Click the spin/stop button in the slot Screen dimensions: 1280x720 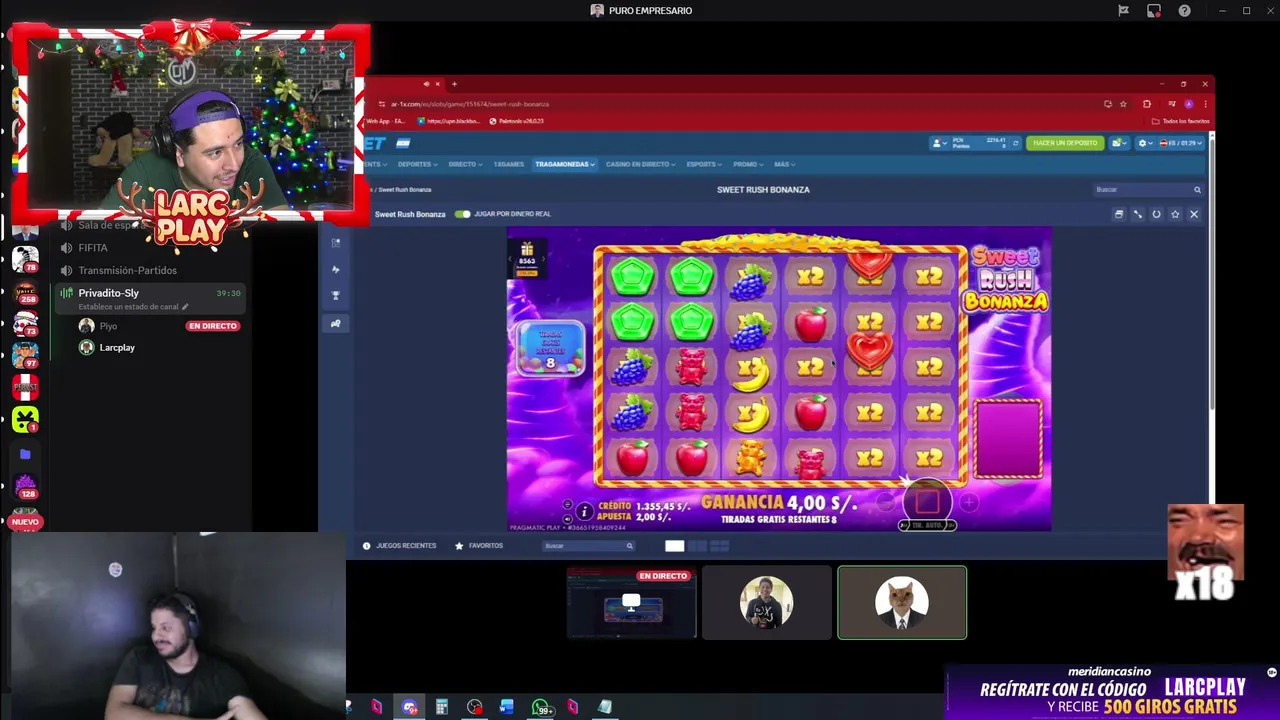point(926,500)
